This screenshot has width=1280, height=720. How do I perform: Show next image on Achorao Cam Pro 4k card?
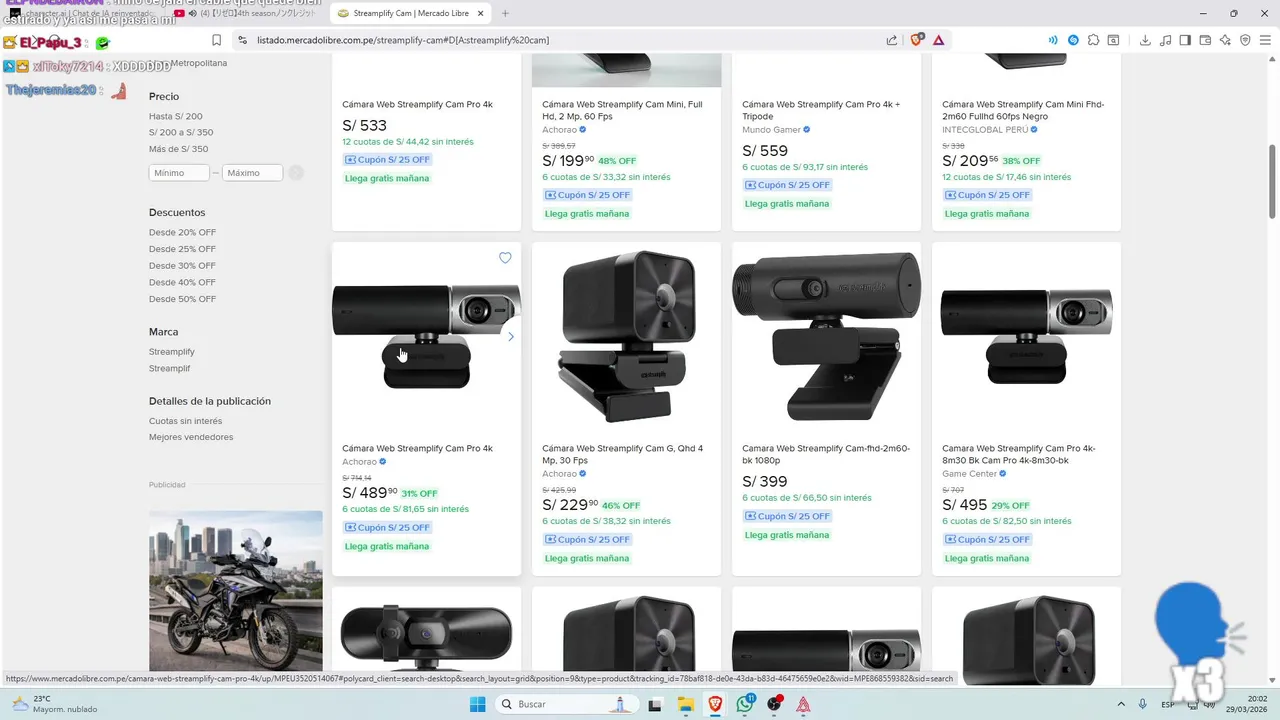510,337
